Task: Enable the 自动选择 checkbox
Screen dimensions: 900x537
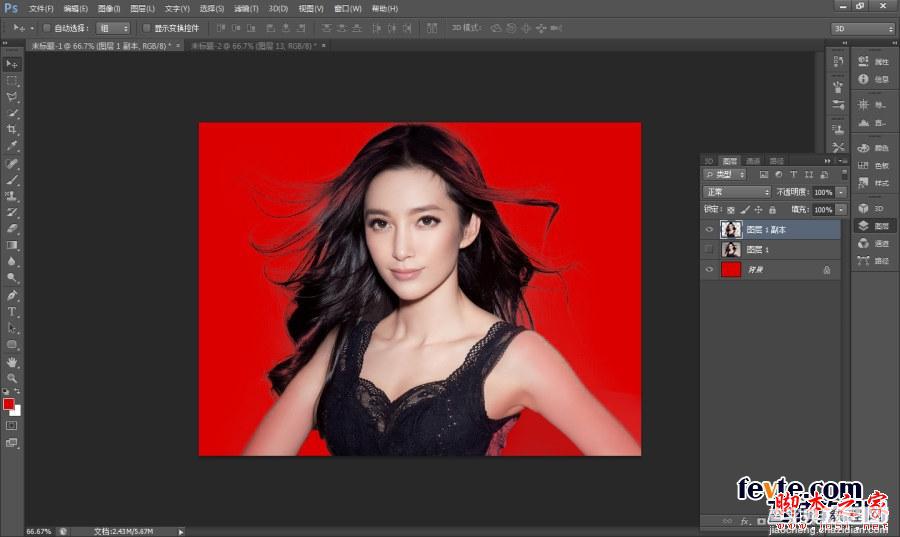Action: [47, 28]
